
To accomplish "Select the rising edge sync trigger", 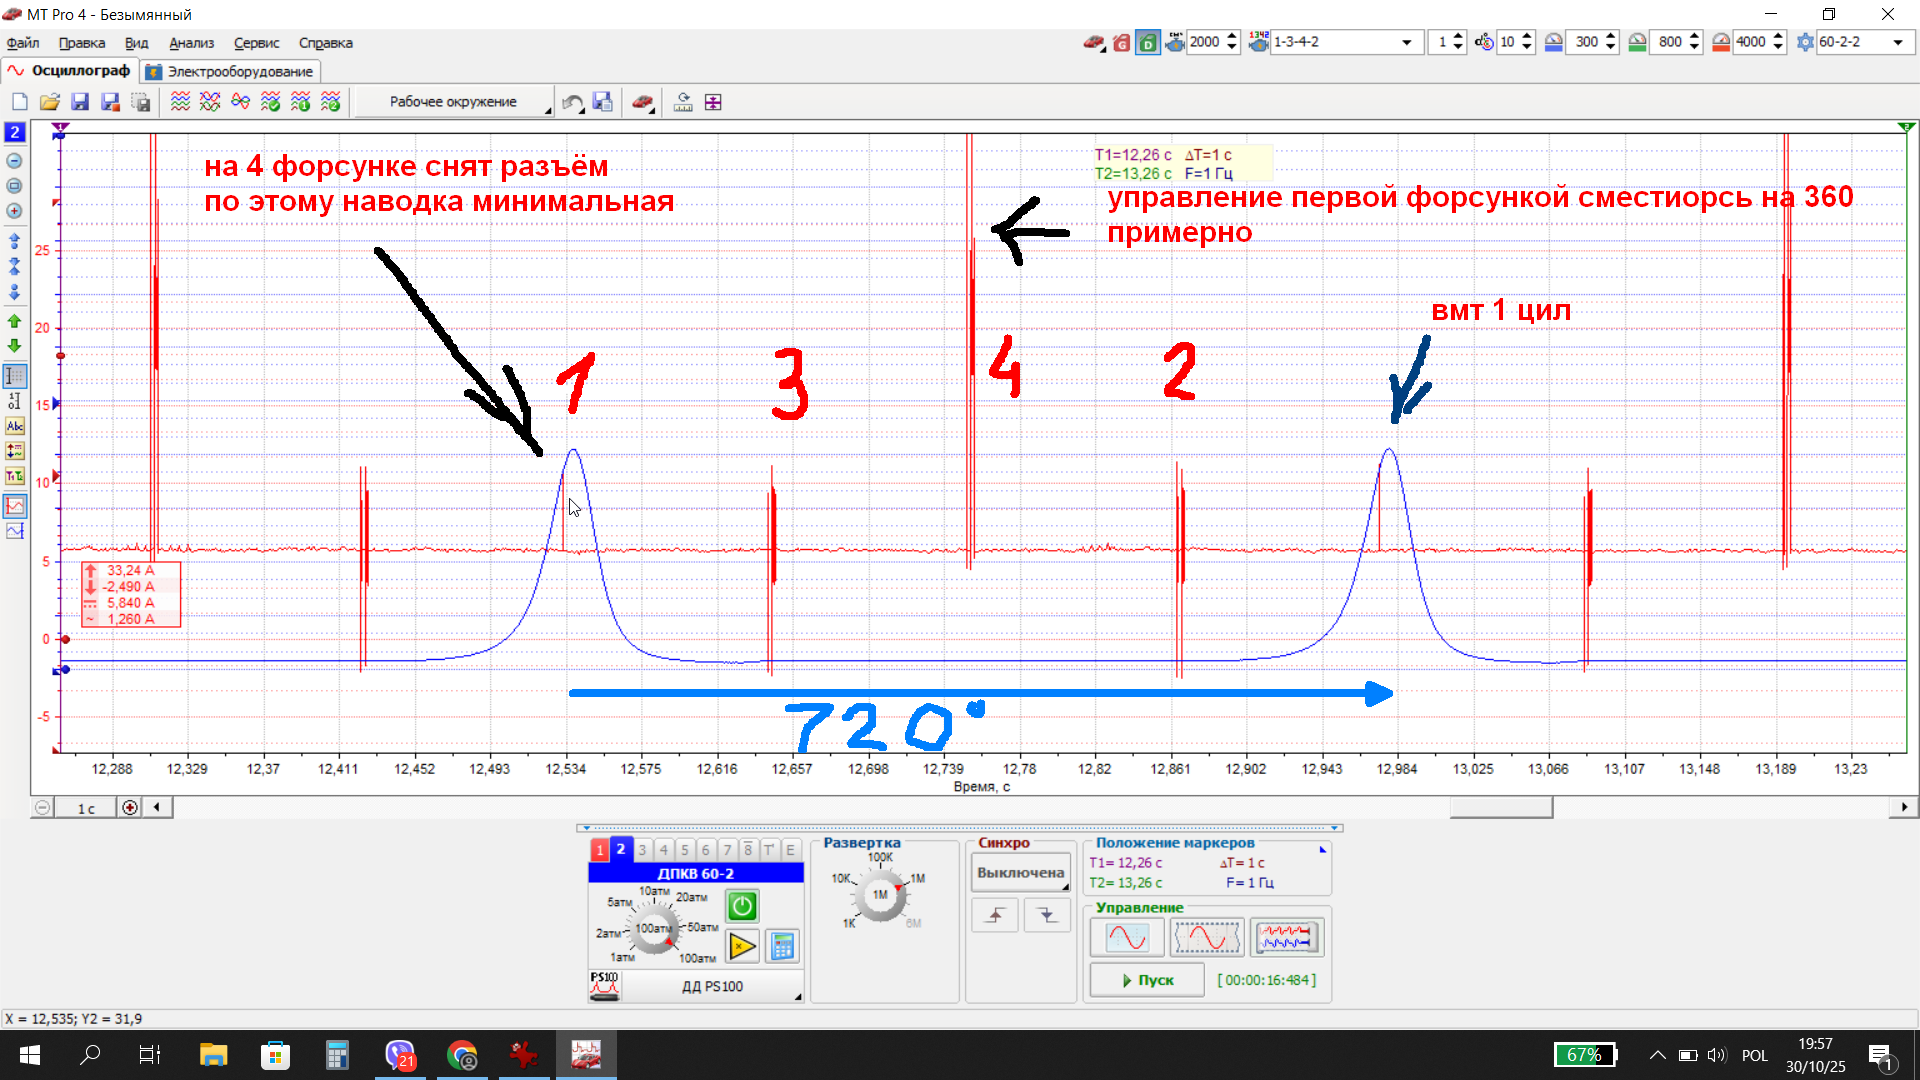I will [x=995, y=915].
